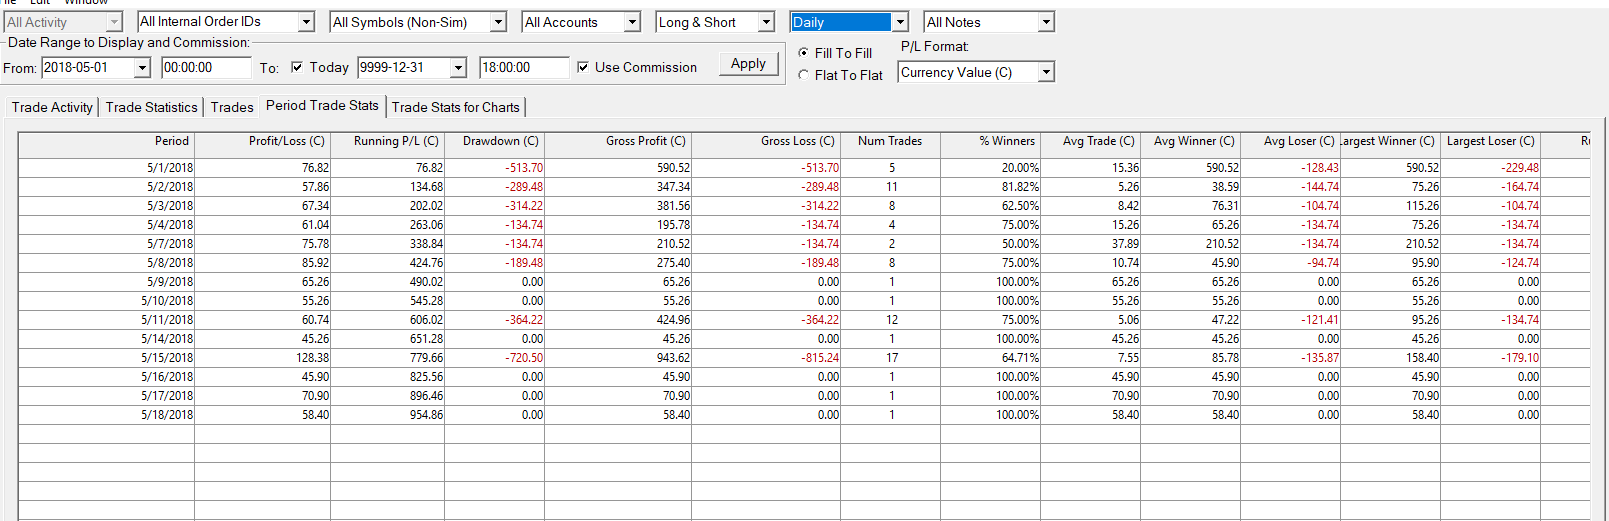Open the All Accounts dropdown
Screen dimensions: 1609x521
click(x=632, y=22)
